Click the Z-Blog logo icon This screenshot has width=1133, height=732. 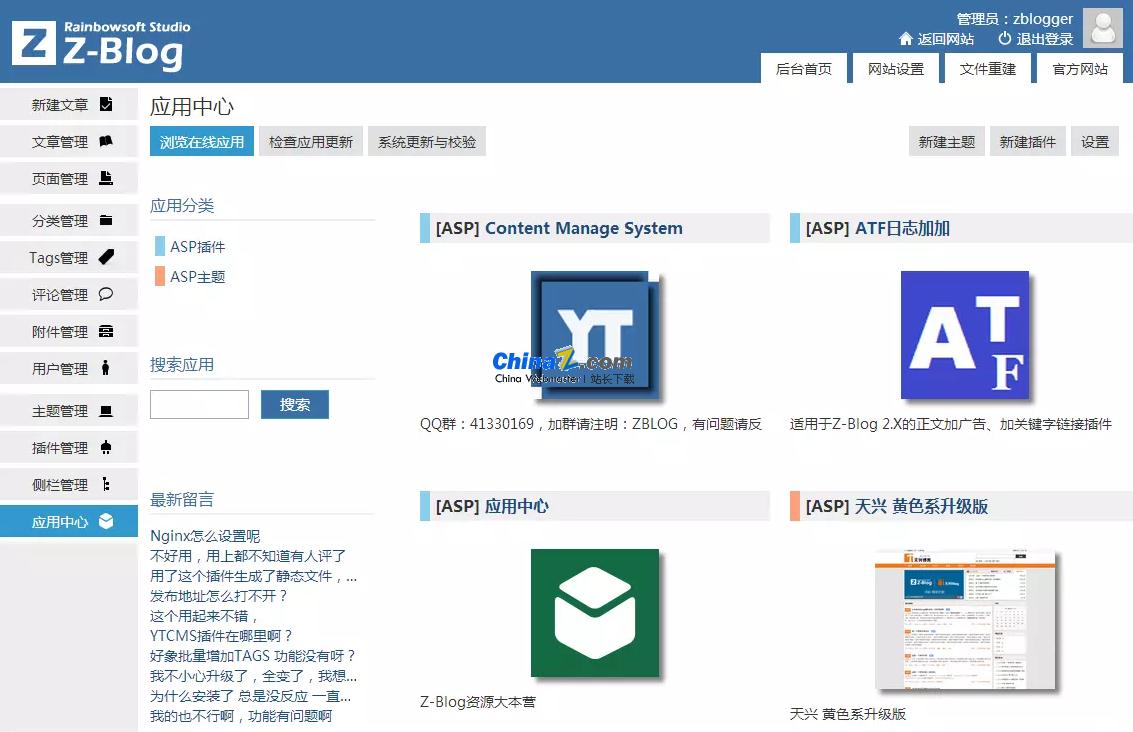[x=34, y=43]
